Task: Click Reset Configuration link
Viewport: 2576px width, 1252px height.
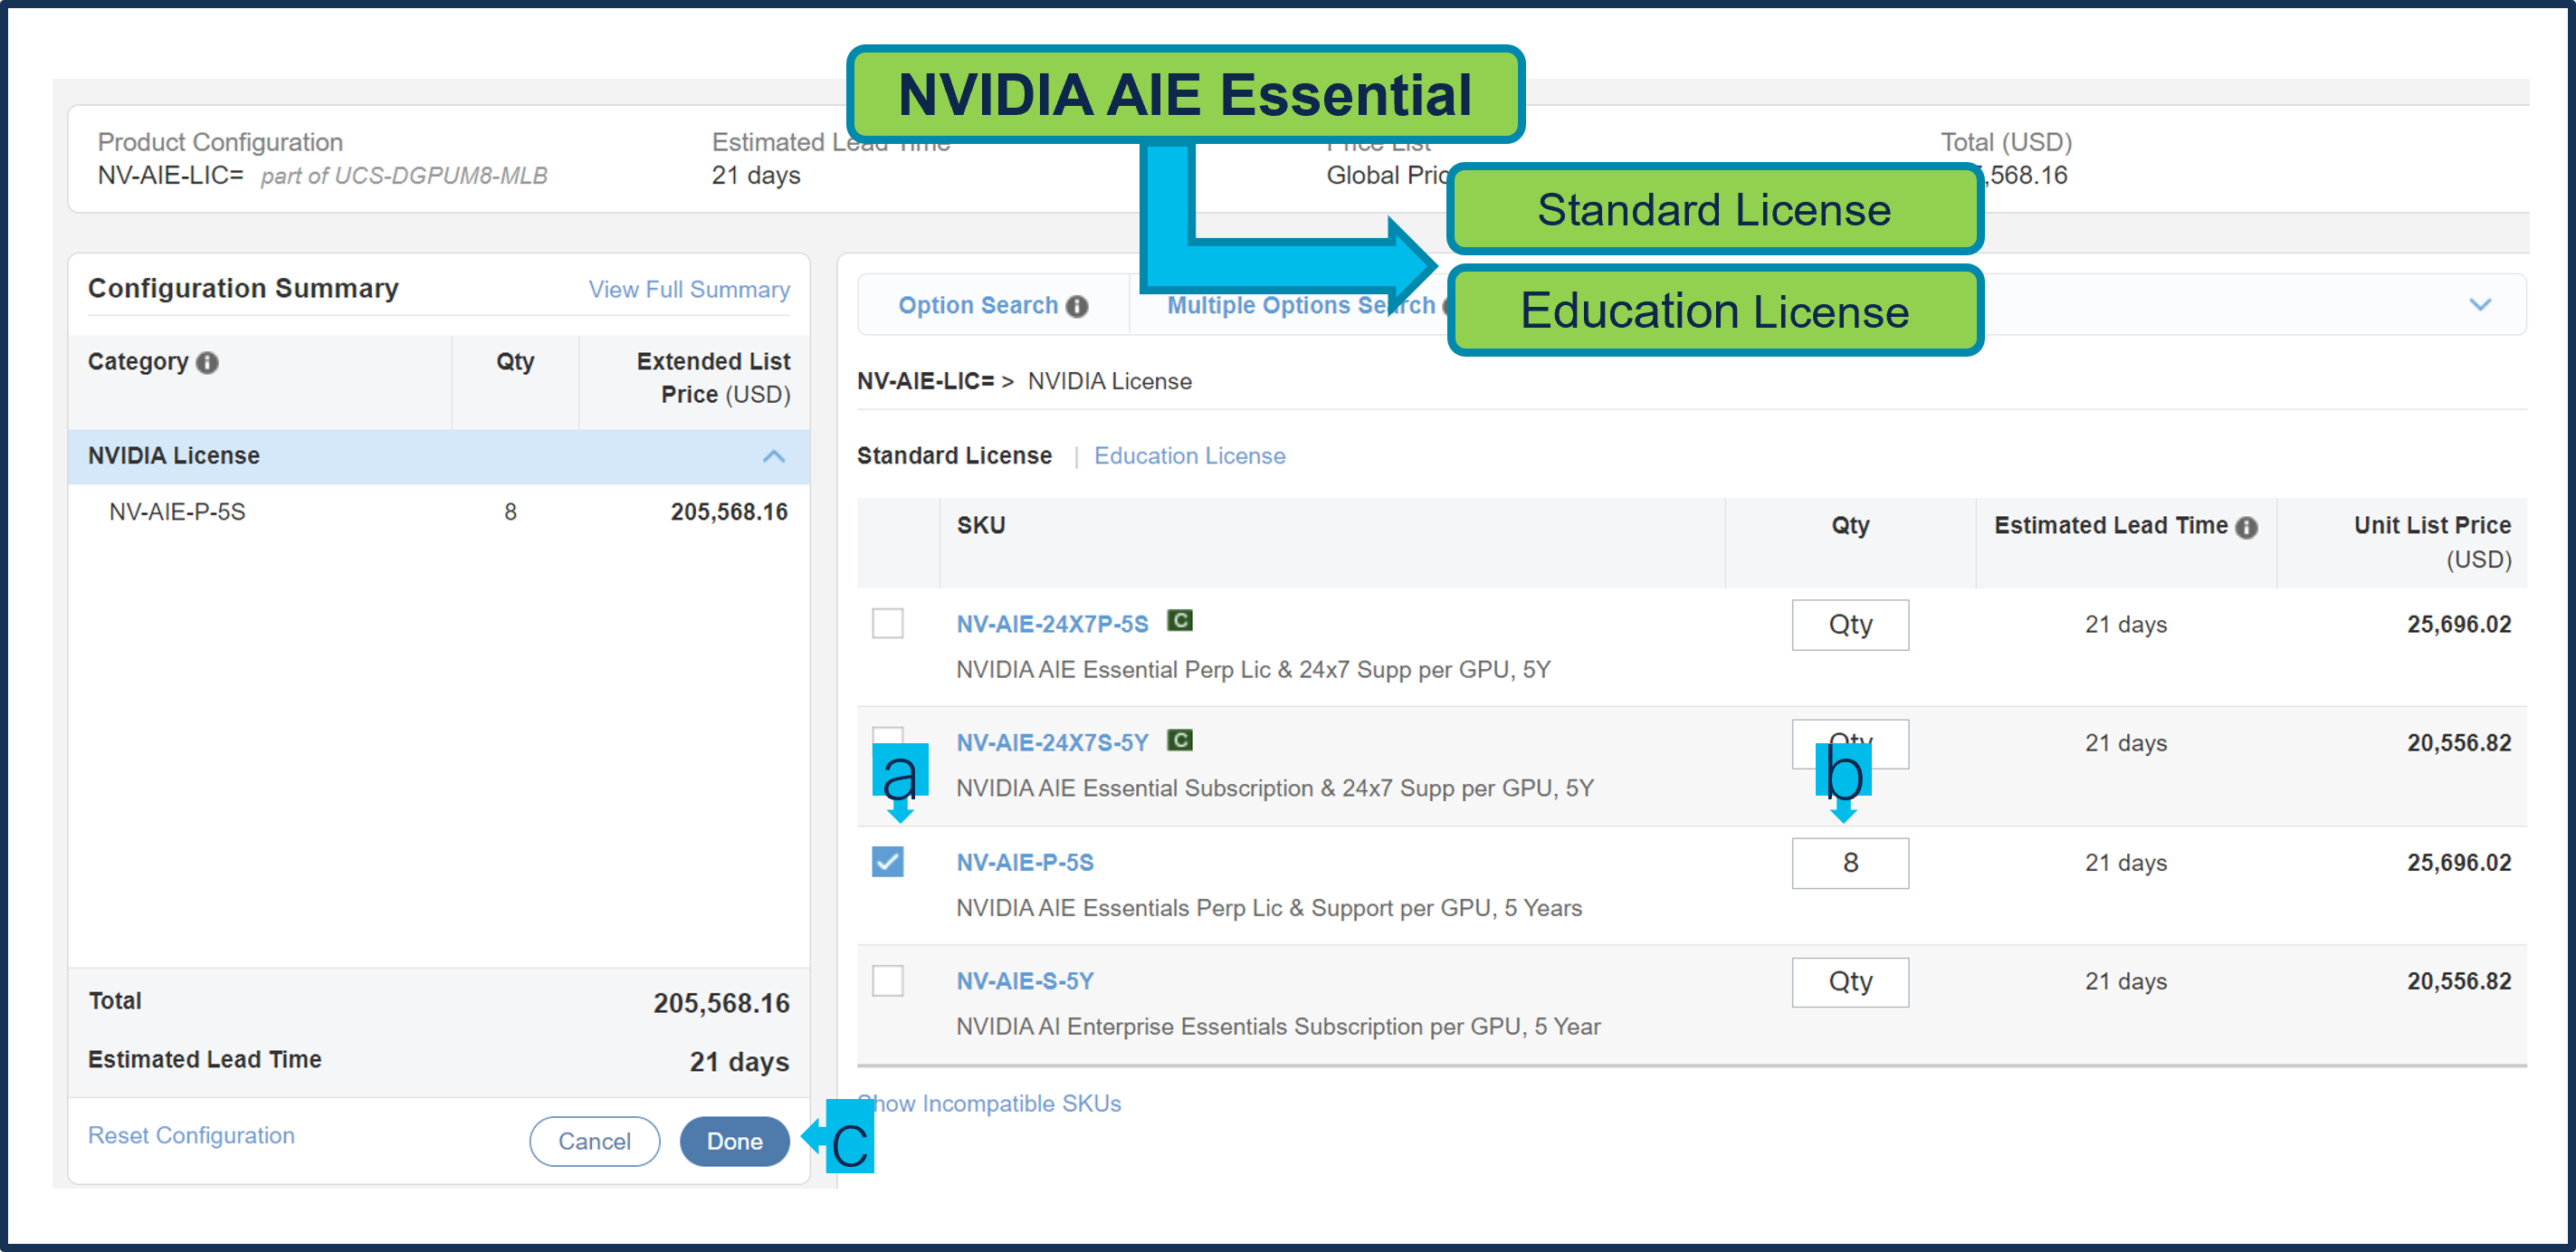Action: pyautogui.click(x=191, y=1135)
